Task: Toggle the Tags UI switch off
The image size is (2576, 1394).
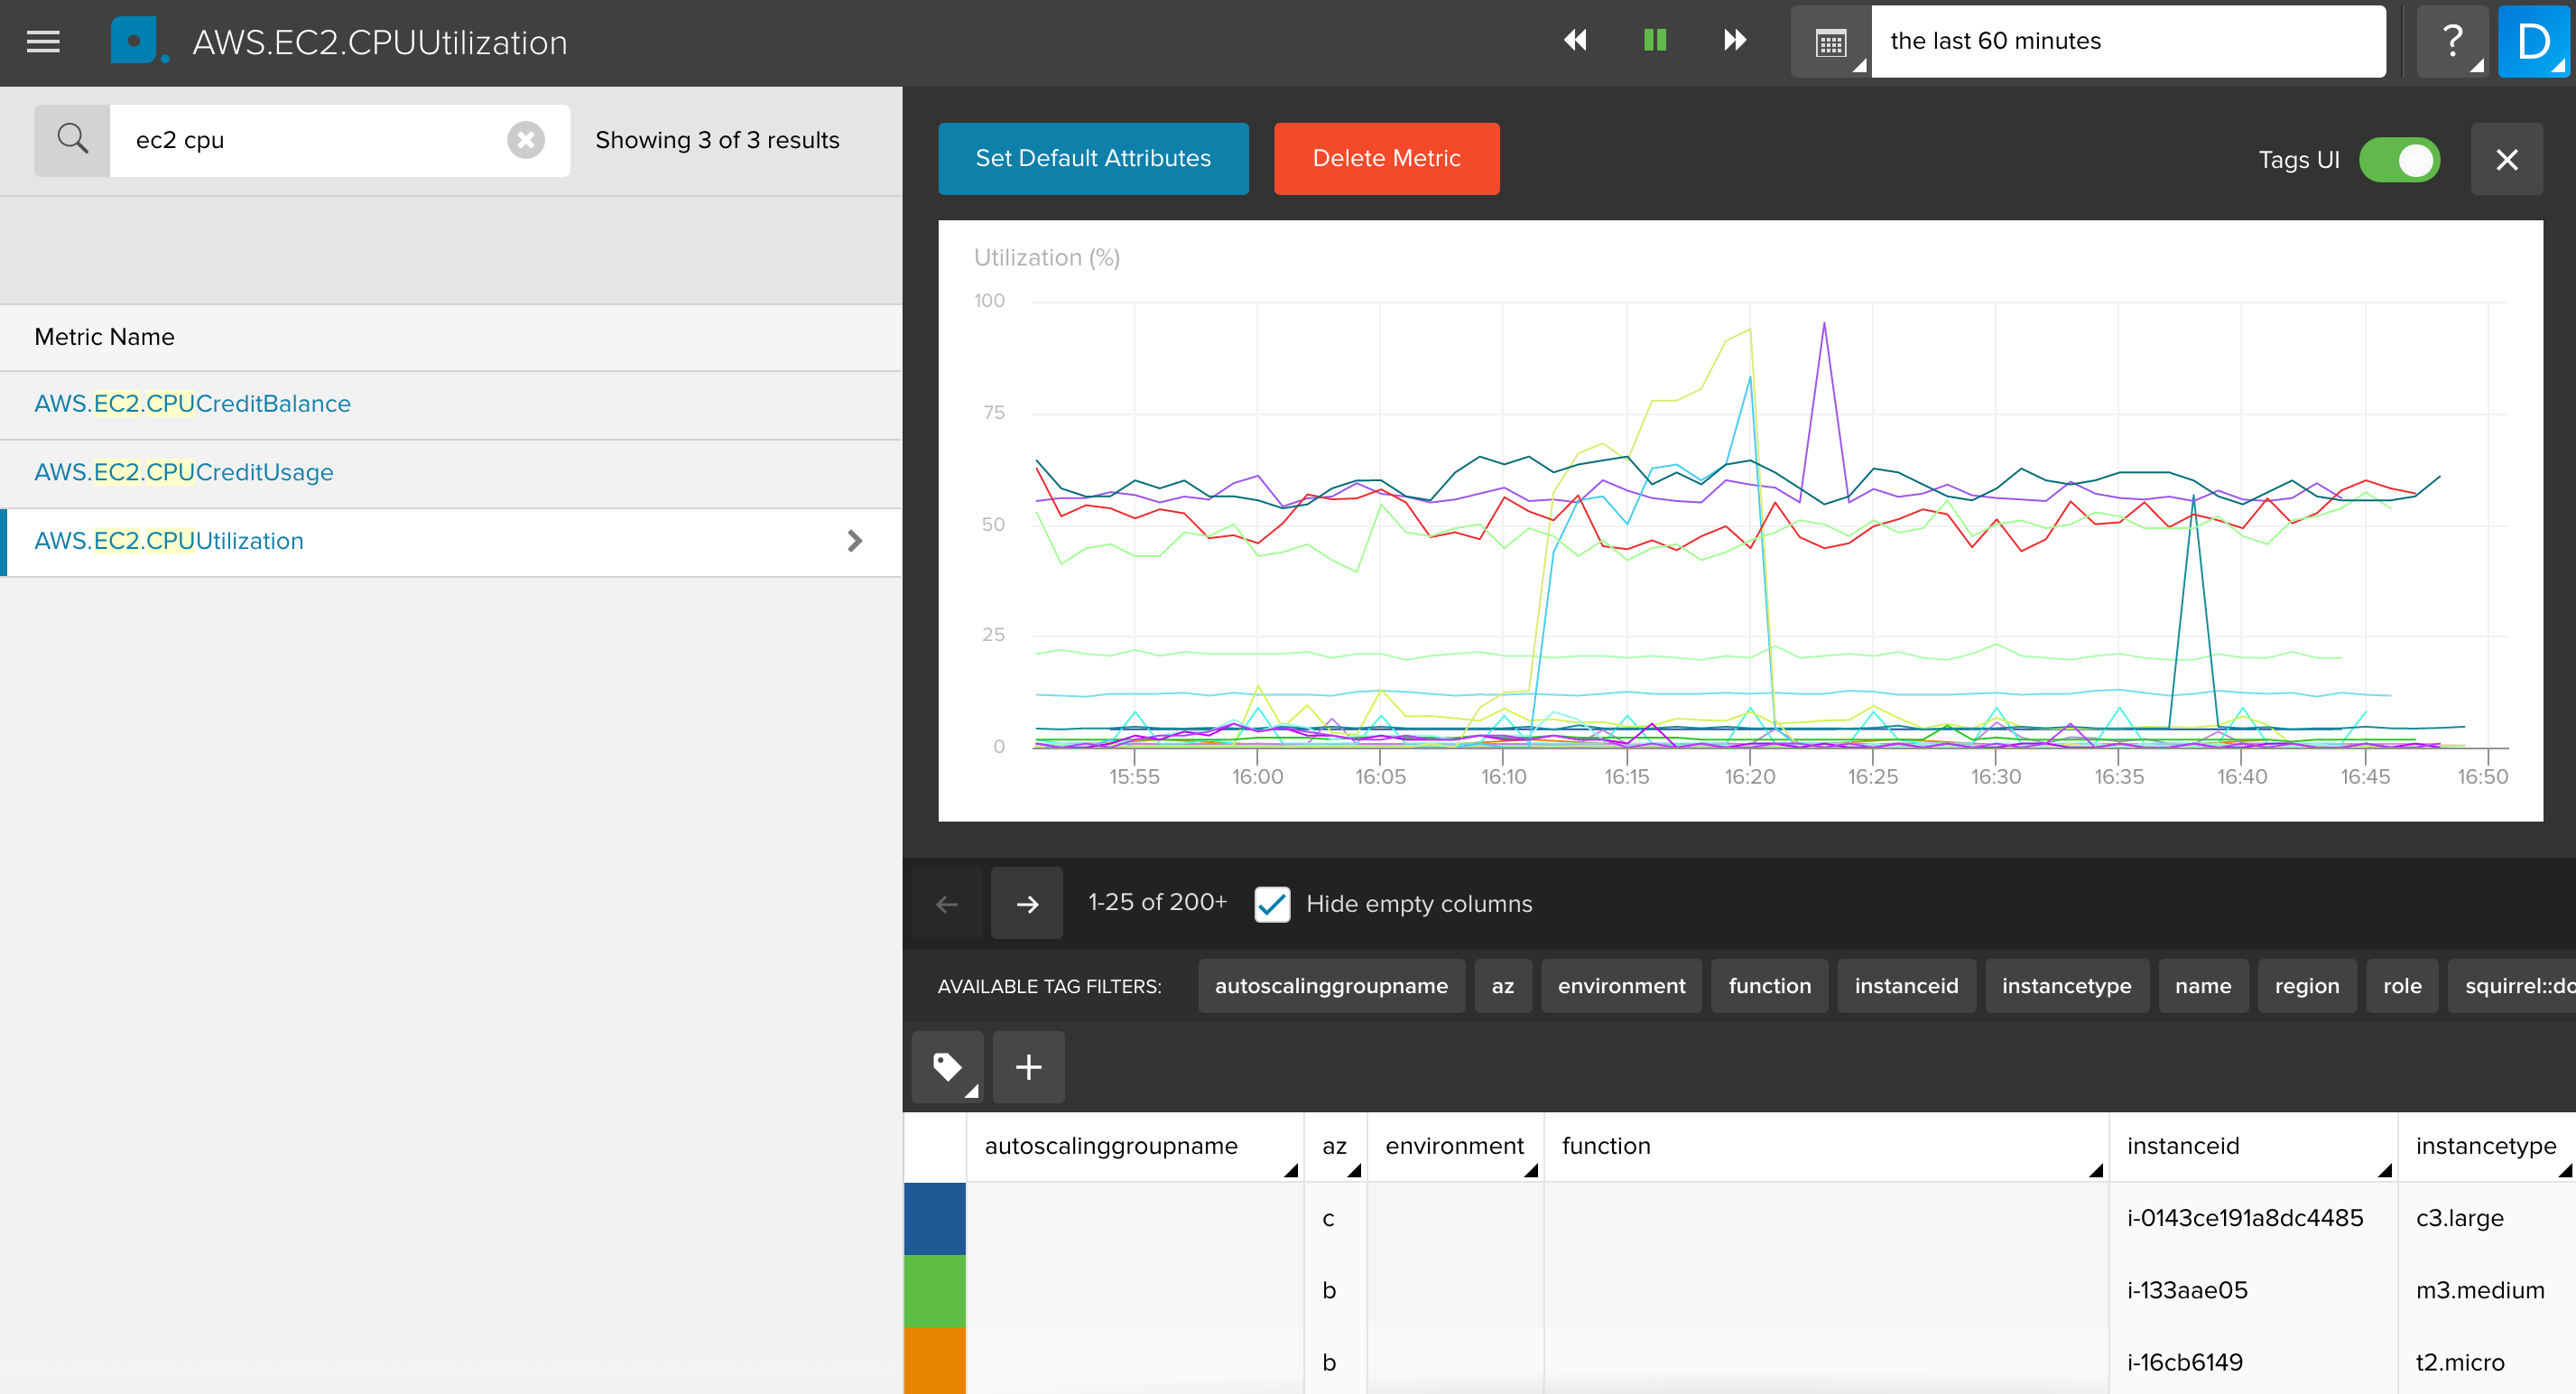Action: (2399, 160)
